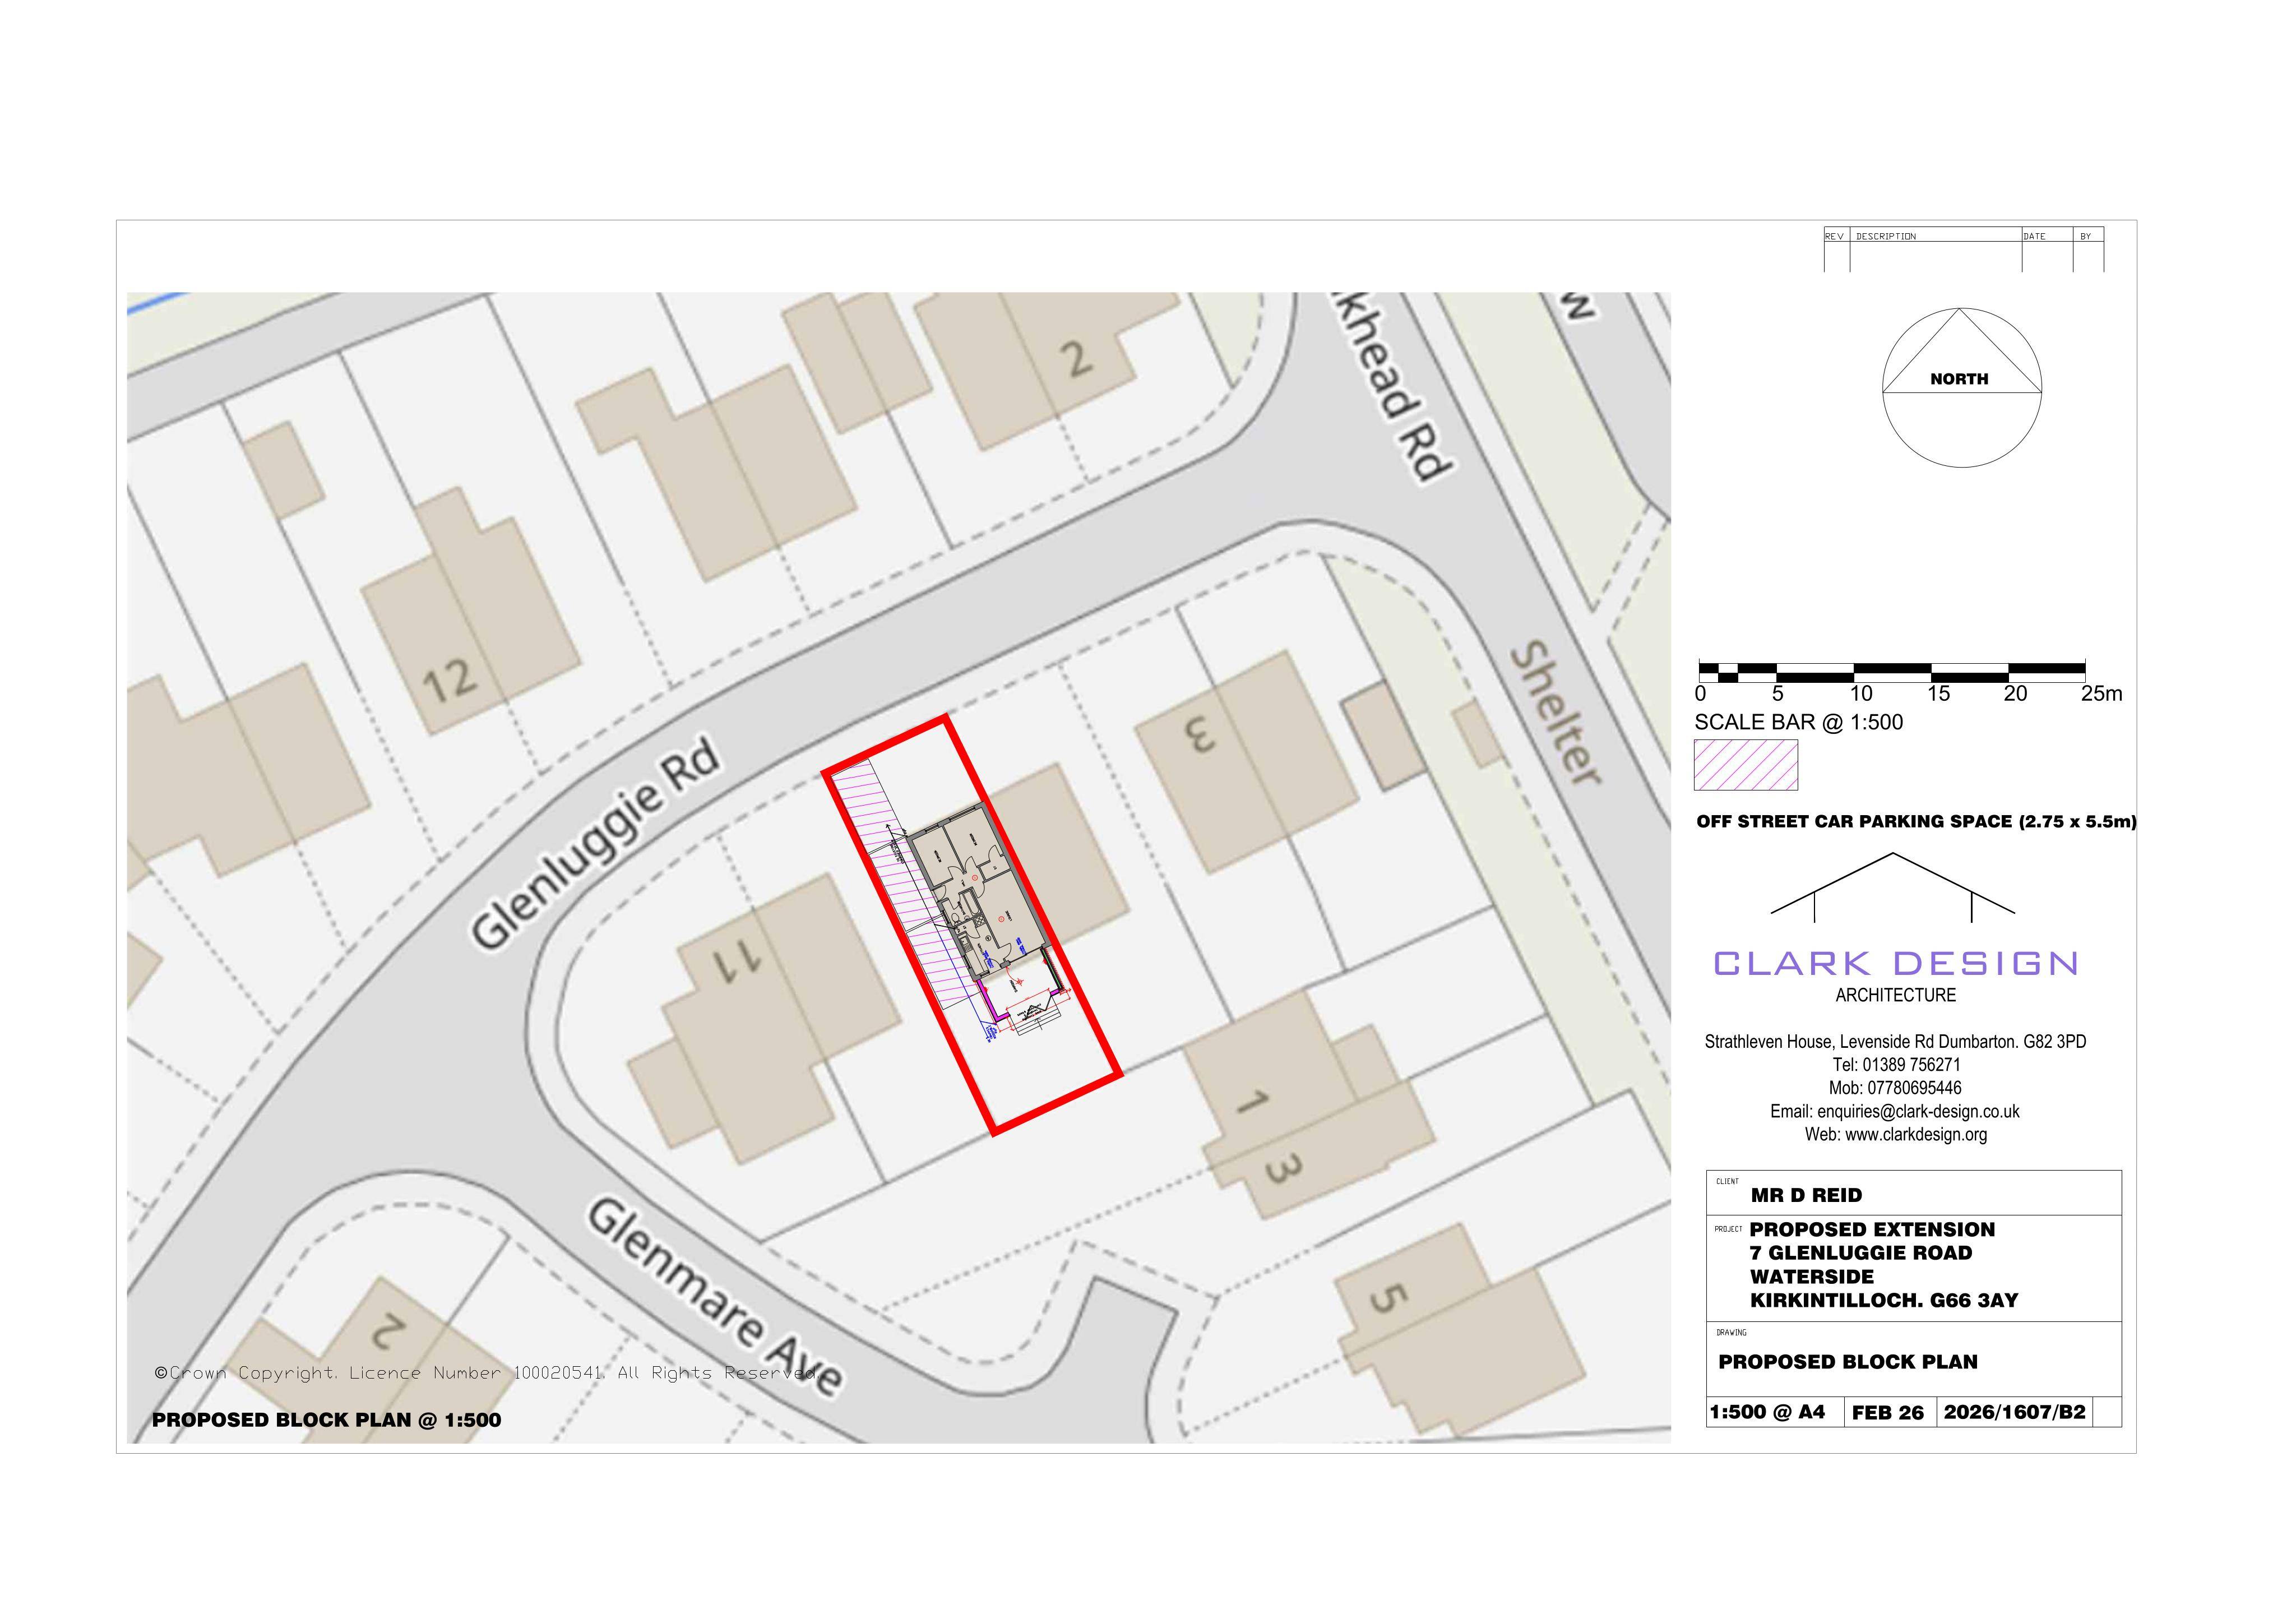Click the purple hatched parking legend swatch
Viewport: 2296px width, 1623px height.
[1745, 765]
